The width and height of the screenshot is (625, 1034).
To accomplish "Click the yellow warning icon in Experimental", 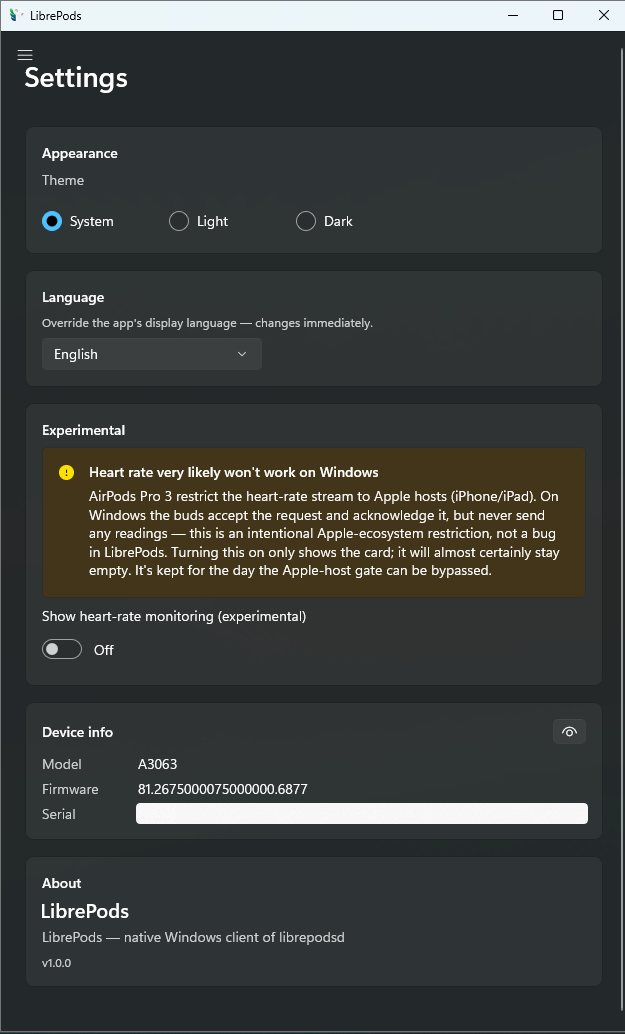I will pos(66,472).
